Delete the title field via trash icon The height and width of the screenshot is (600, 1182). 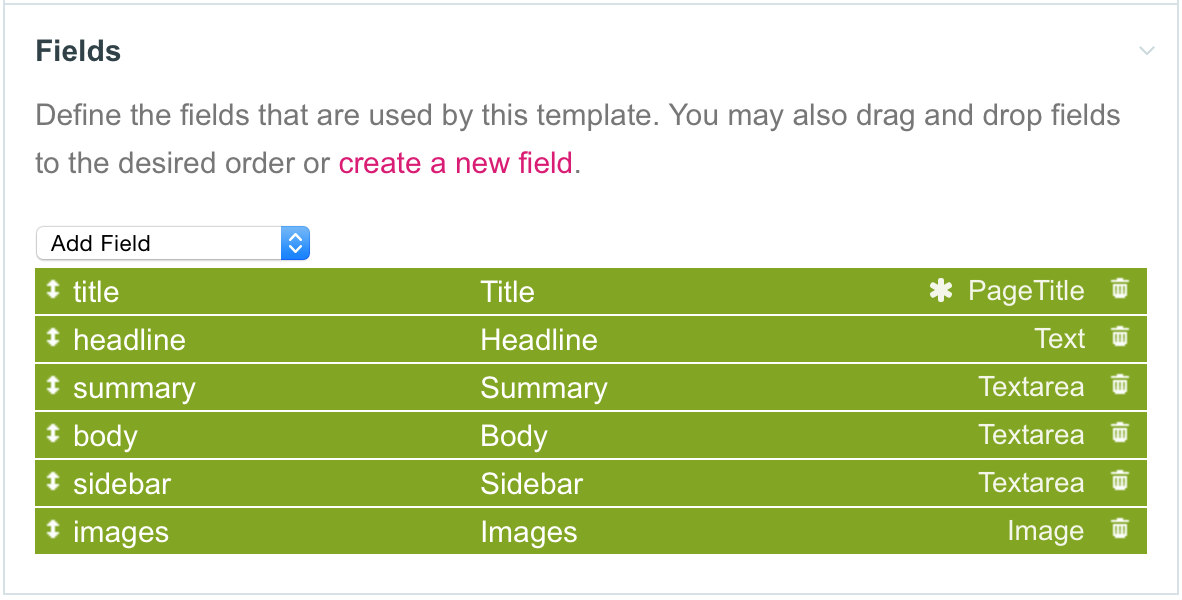(1120, 289)
